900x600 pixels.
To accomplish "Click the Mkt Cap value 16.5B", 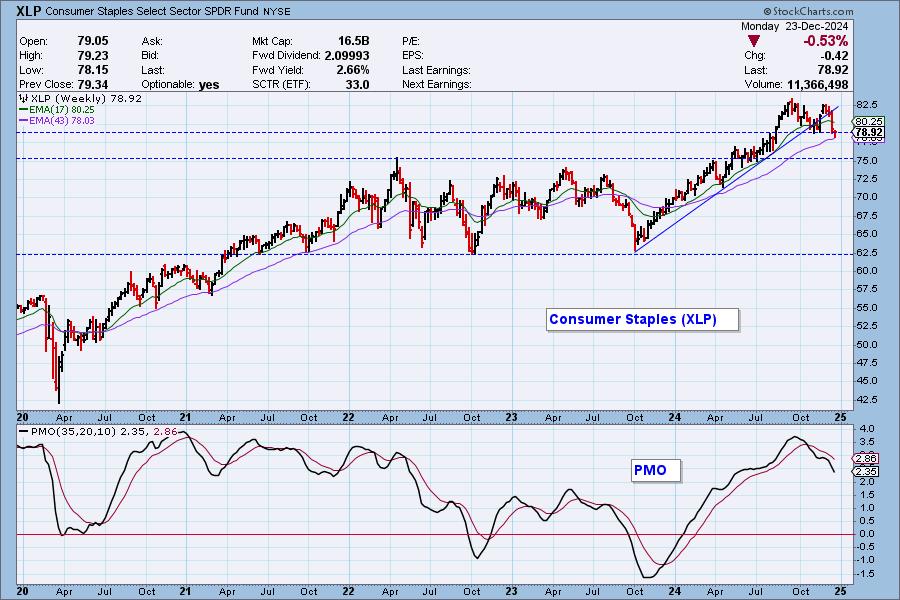I will [x=354, y=41].
